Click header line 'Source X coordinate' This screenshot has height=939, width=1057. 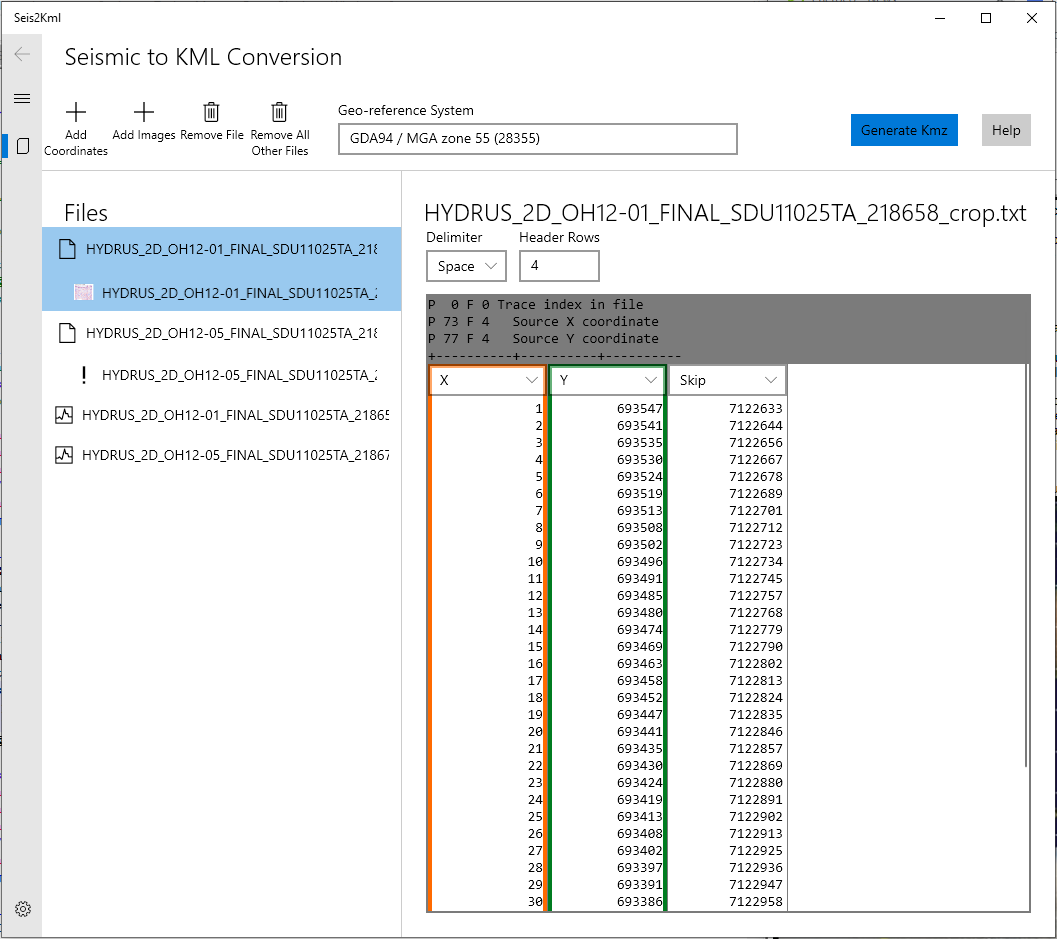[x=585, y=322]
